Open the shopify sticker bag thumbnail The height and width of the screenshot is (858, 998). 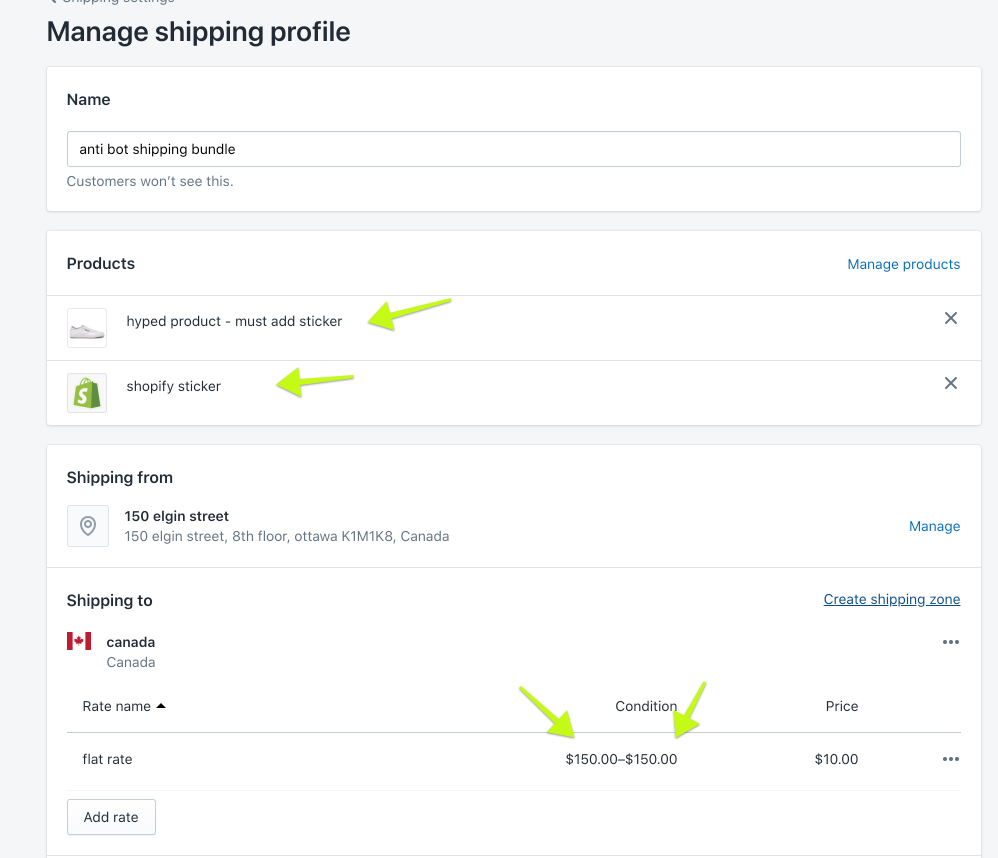coord(87,393)
